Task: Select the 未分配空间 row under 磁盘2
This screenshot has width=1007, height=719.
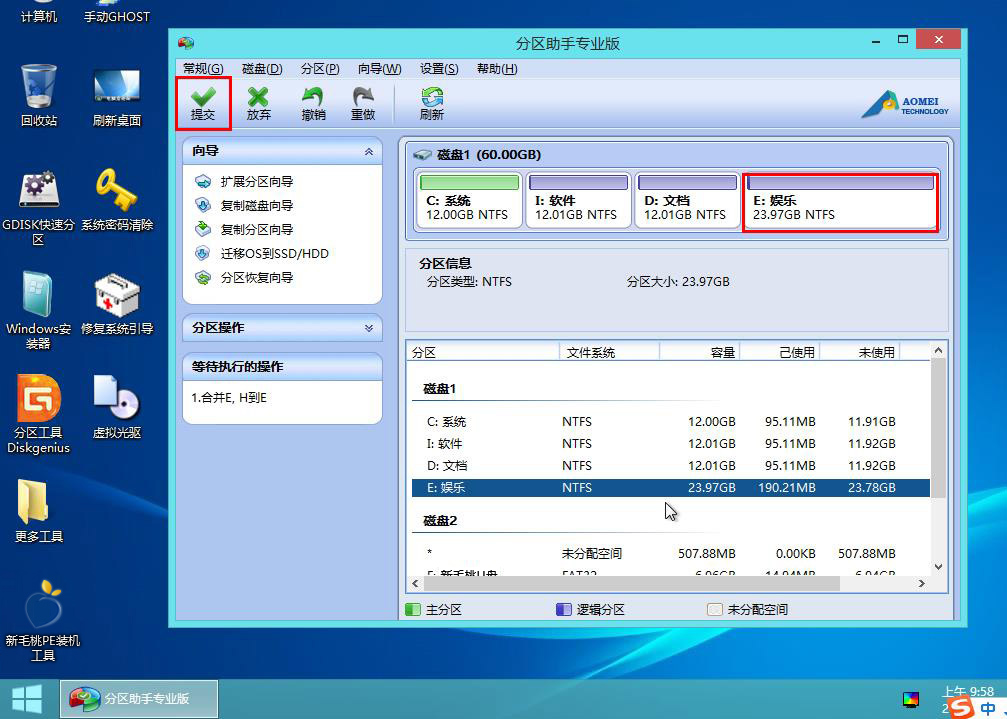Action: (x=670, y=553)
